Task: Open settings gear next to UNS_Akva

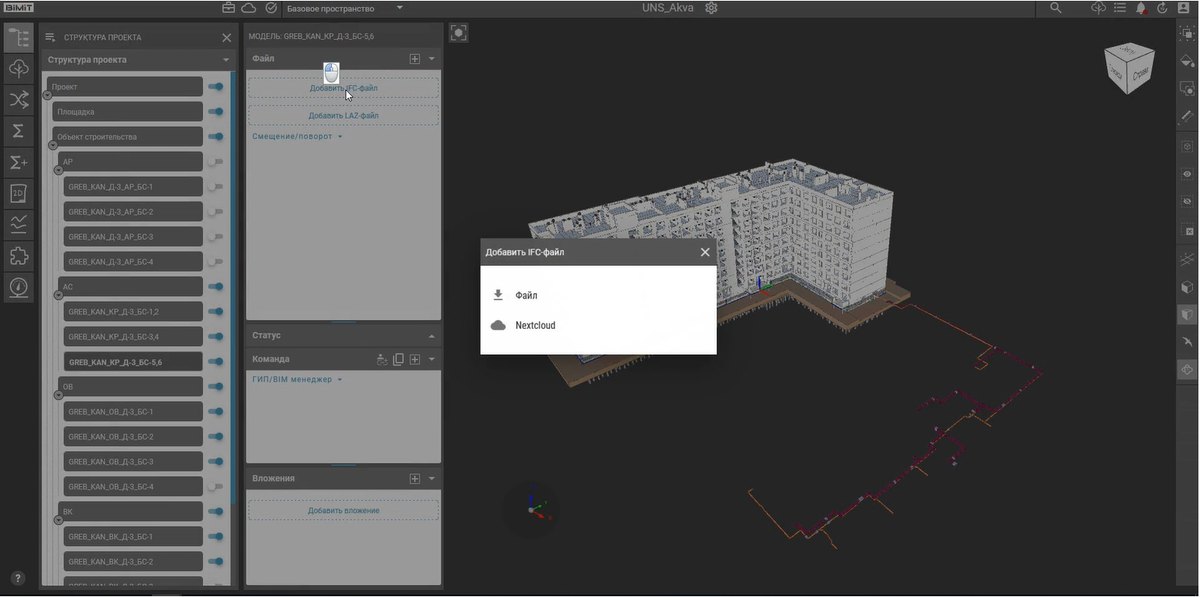Action: tap(711, 8)
